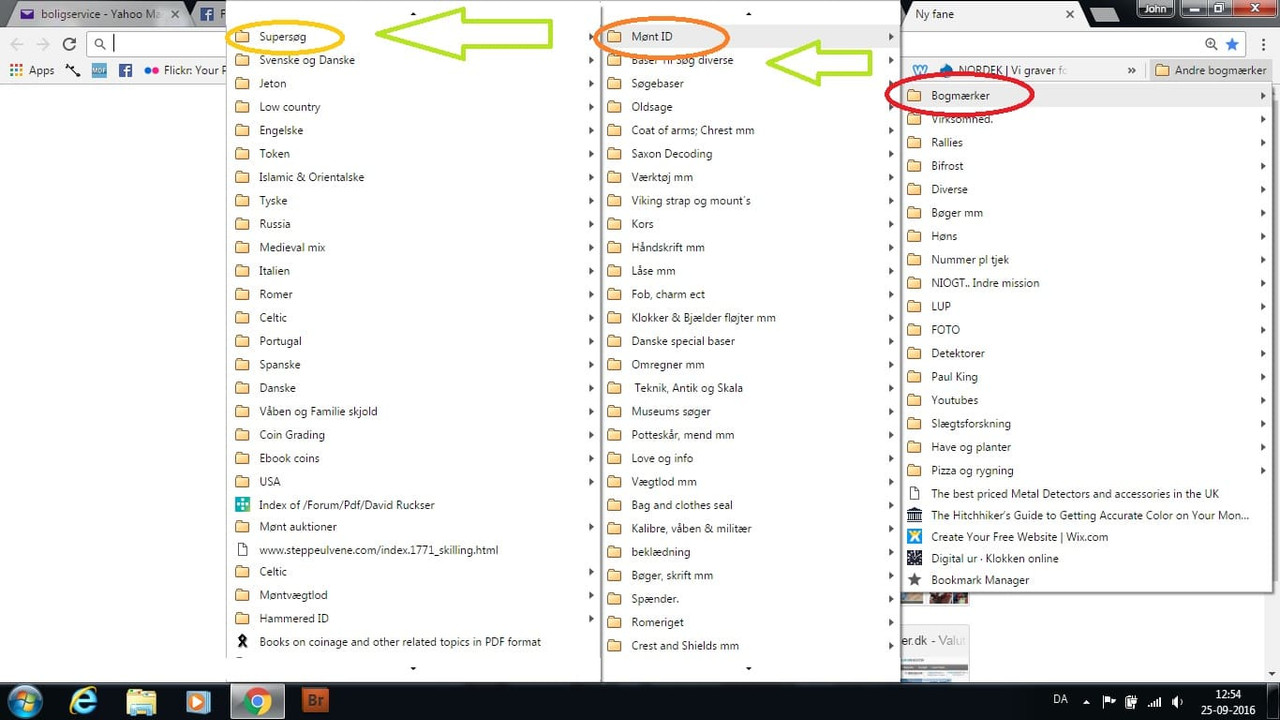This screenshot has height=720, width=1280.
Task: Open the Andre bogmærker folder button
Action: point(1209,70)
